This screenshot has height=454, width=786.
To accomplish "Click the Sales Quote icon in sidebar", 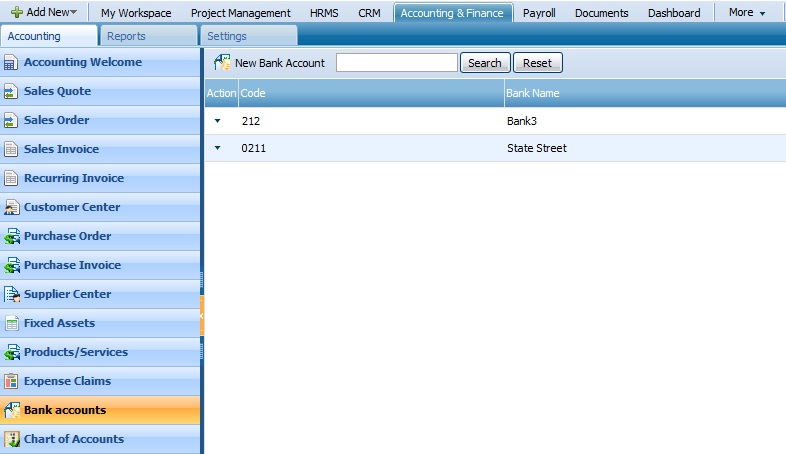I will pyautogui.click(x=11, y=92).
